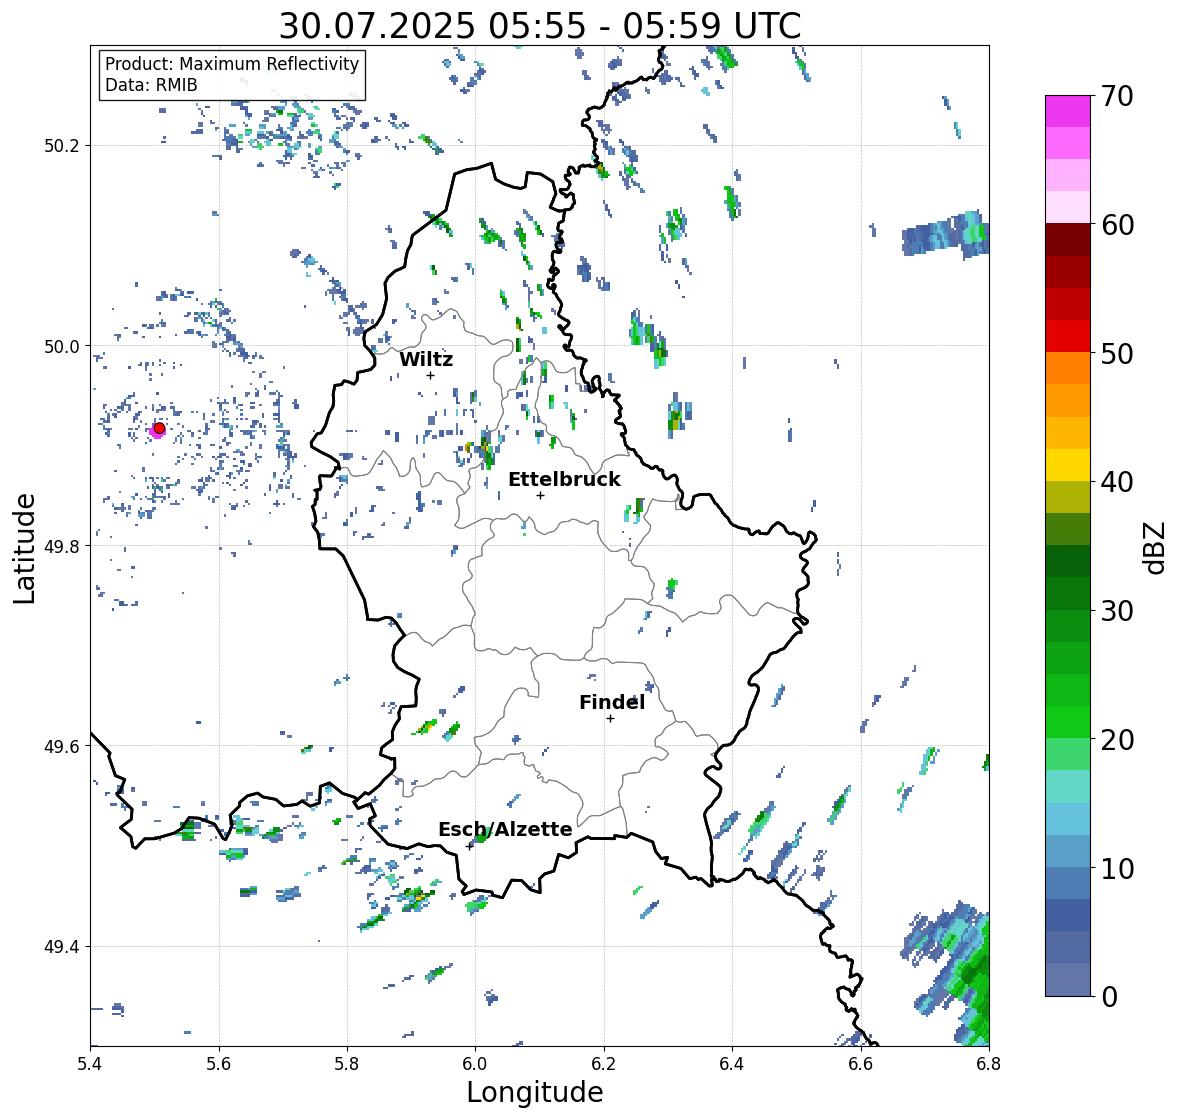This screenshot has height=1117, width=1179.
Task: Click the Findel station label
Action: (612, 702)
